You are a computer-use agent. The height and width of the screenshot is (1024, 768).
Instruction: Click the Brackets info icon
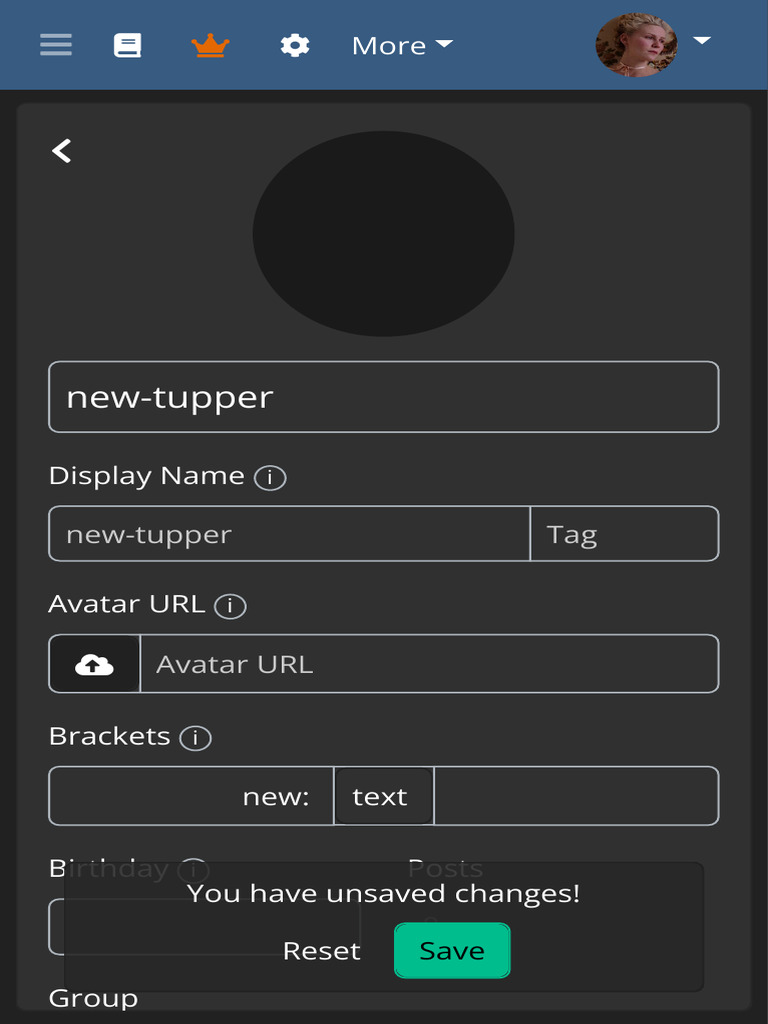pyautogui.click(x=195, y=739)
